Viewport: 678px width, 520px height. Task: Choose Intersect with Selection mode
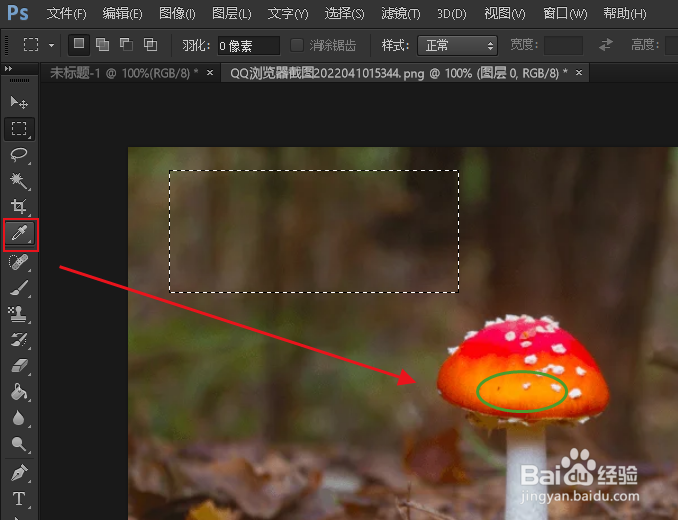tap(150, 45)
